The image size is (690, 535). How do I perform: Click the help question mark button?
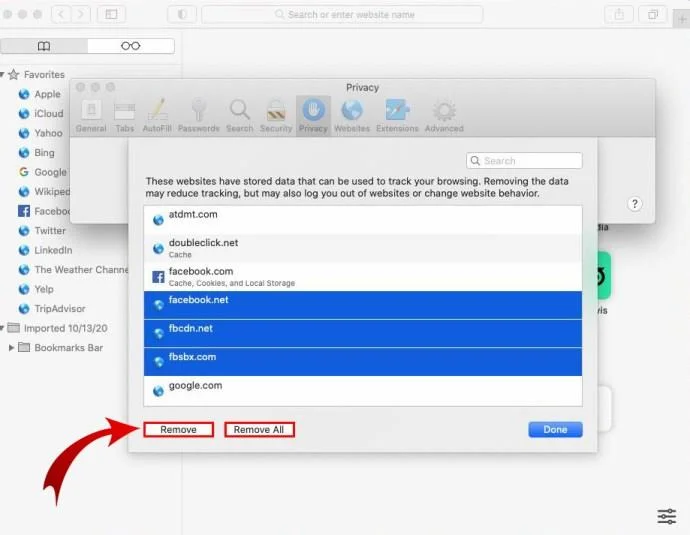point(634,204)
